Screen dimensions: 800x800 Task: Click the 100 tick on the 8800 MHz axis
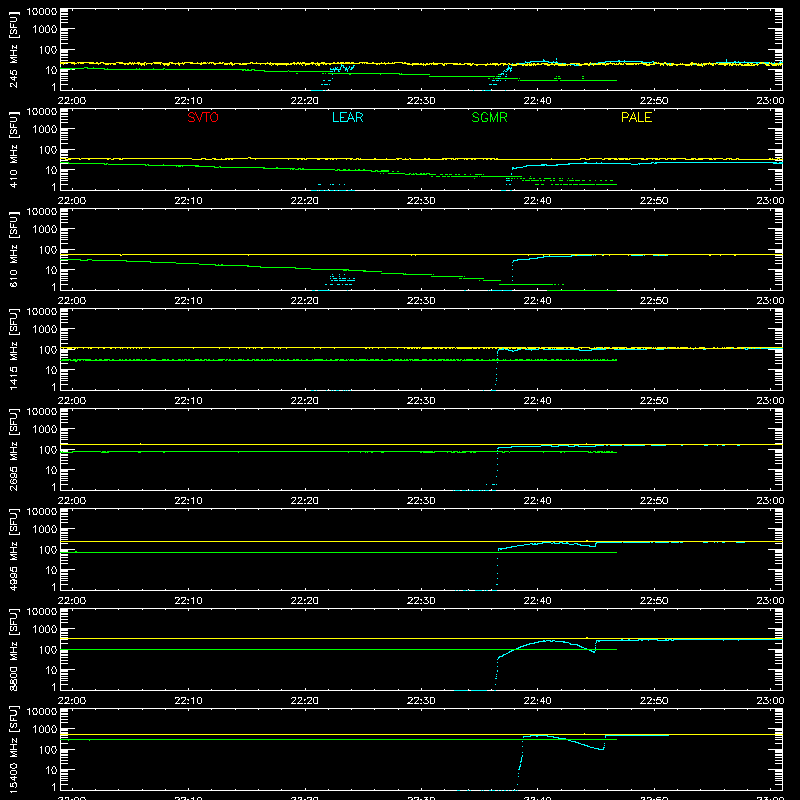coord(48,650)
